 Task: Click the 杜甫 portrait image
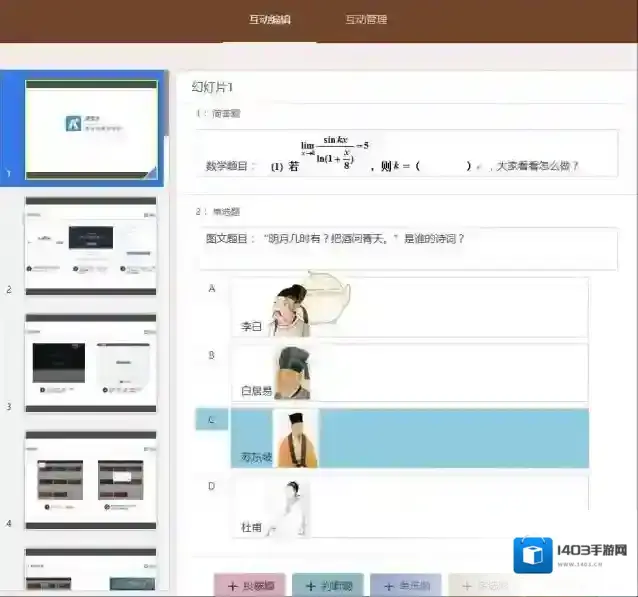(290, 507)
